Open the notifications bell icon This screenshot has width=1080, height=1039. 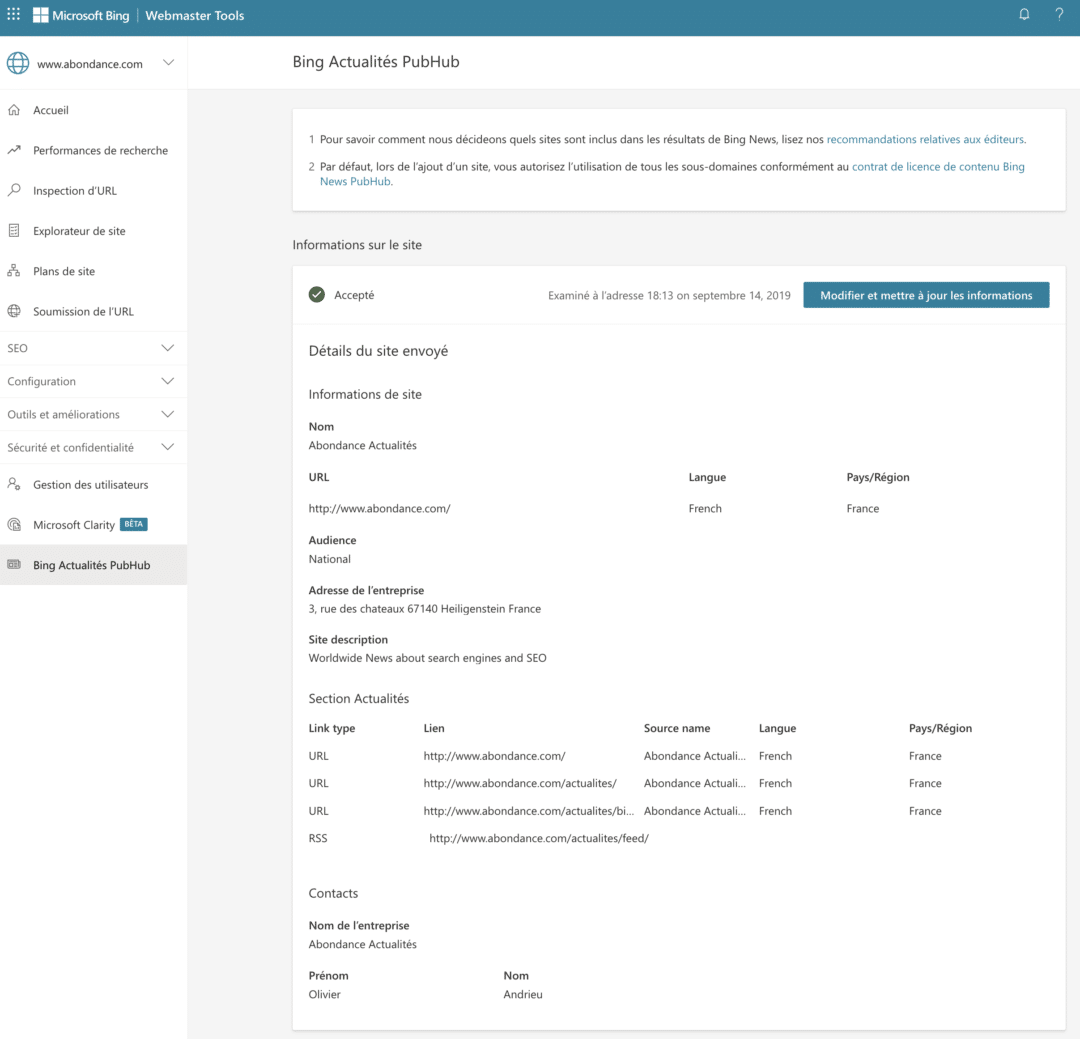point(1024,14)
